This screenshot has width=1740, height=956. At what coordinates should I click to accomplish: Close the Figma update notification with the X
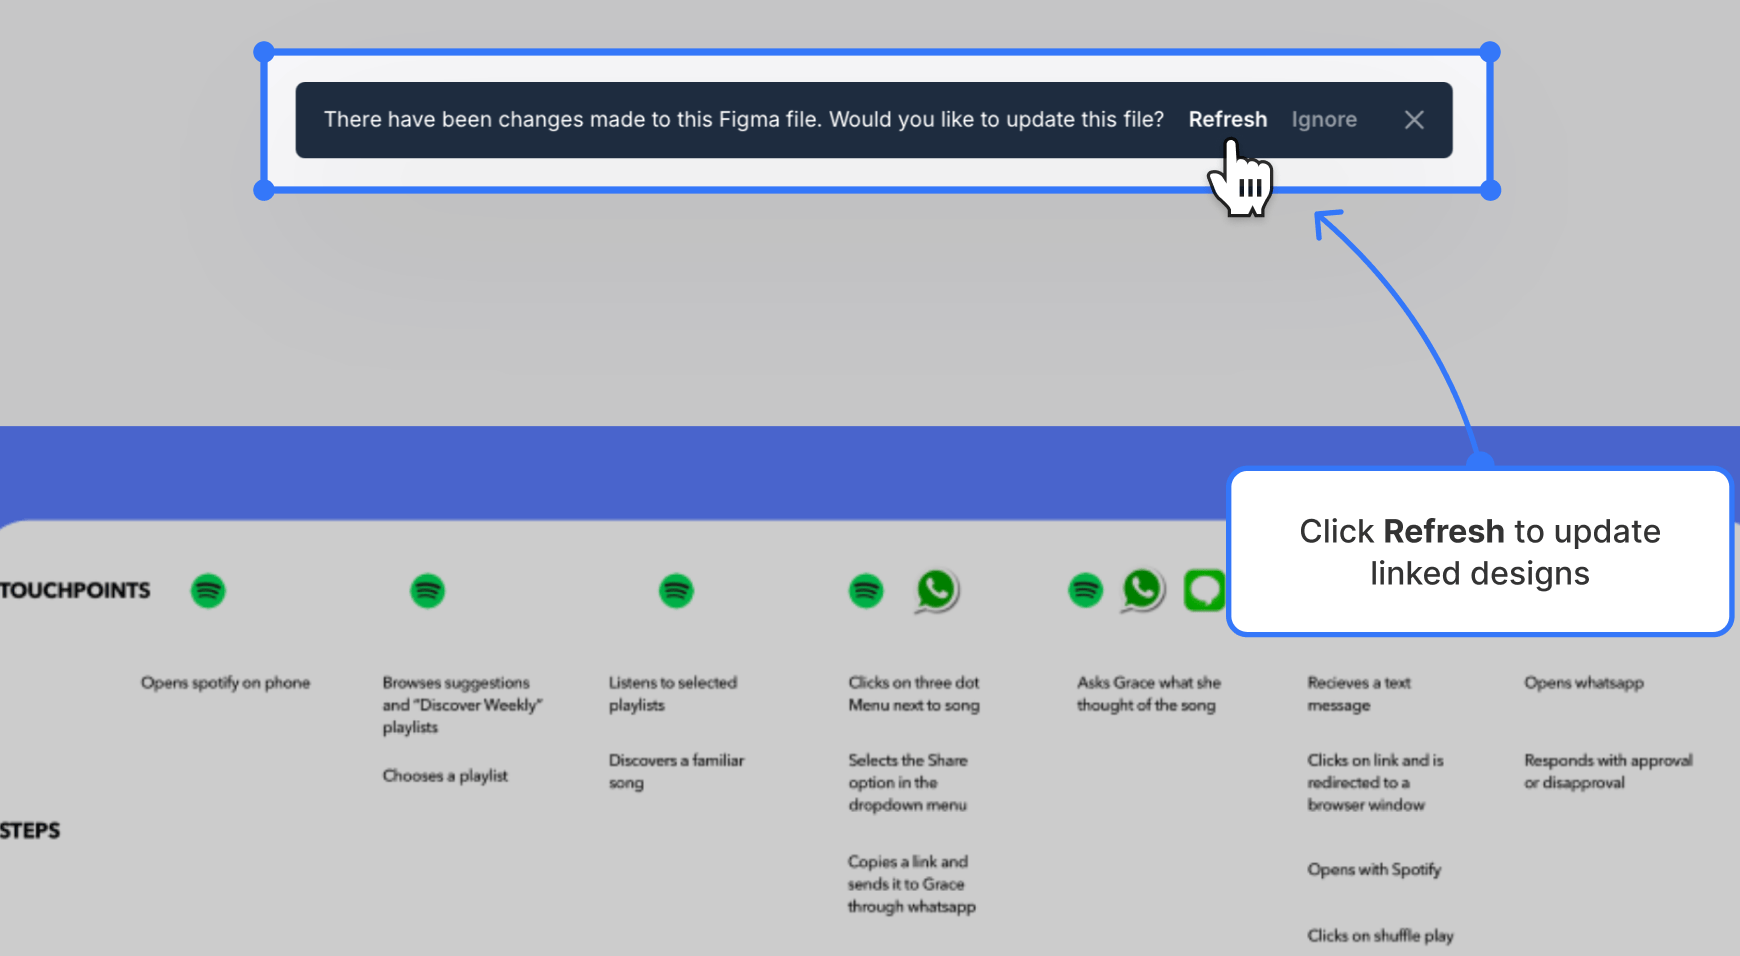click(1414, 119)
